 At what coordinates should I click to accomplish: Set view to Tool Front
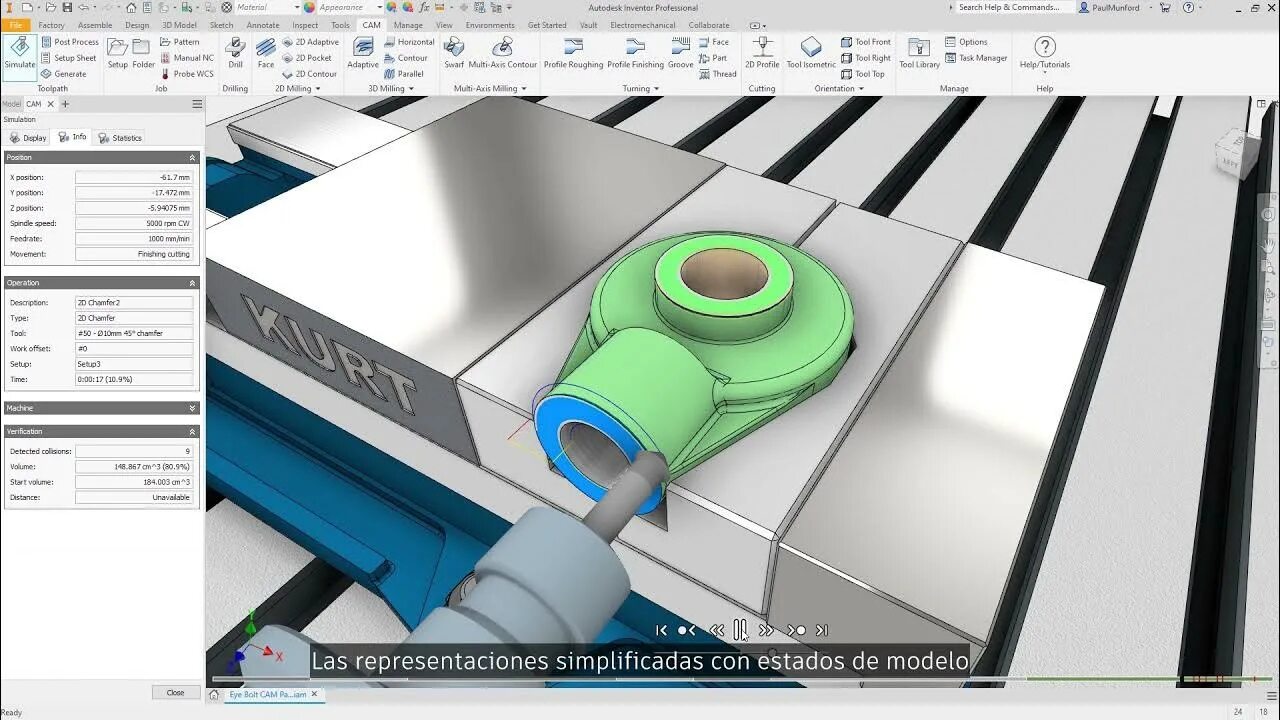point(866,42)
